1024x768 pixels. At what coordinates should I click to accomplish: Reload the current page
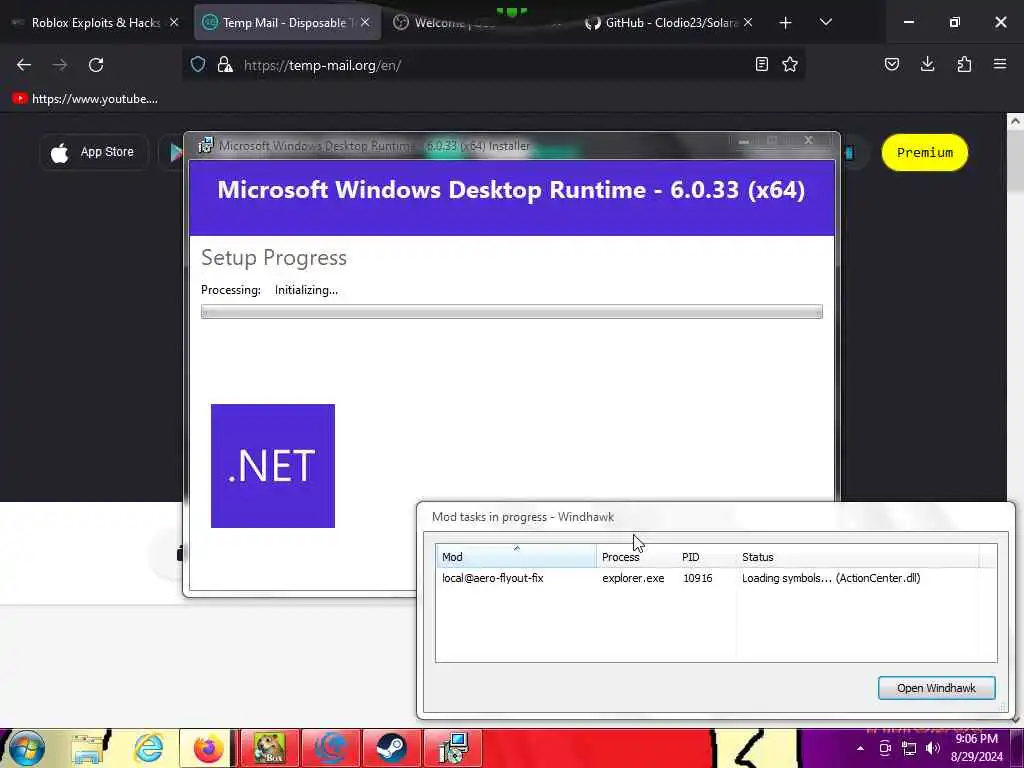click(96, 65)
